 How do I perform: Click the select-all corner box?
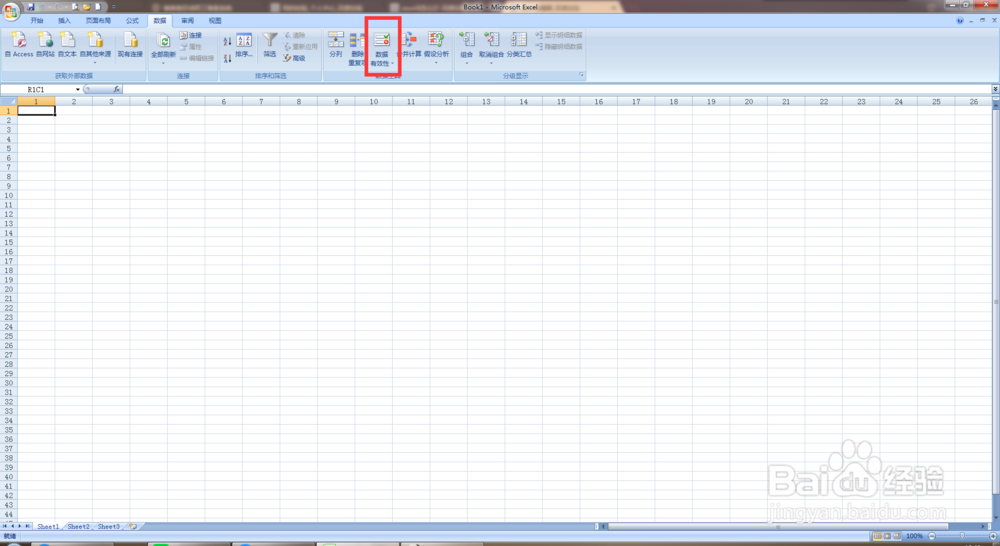[x=8, y=101]
